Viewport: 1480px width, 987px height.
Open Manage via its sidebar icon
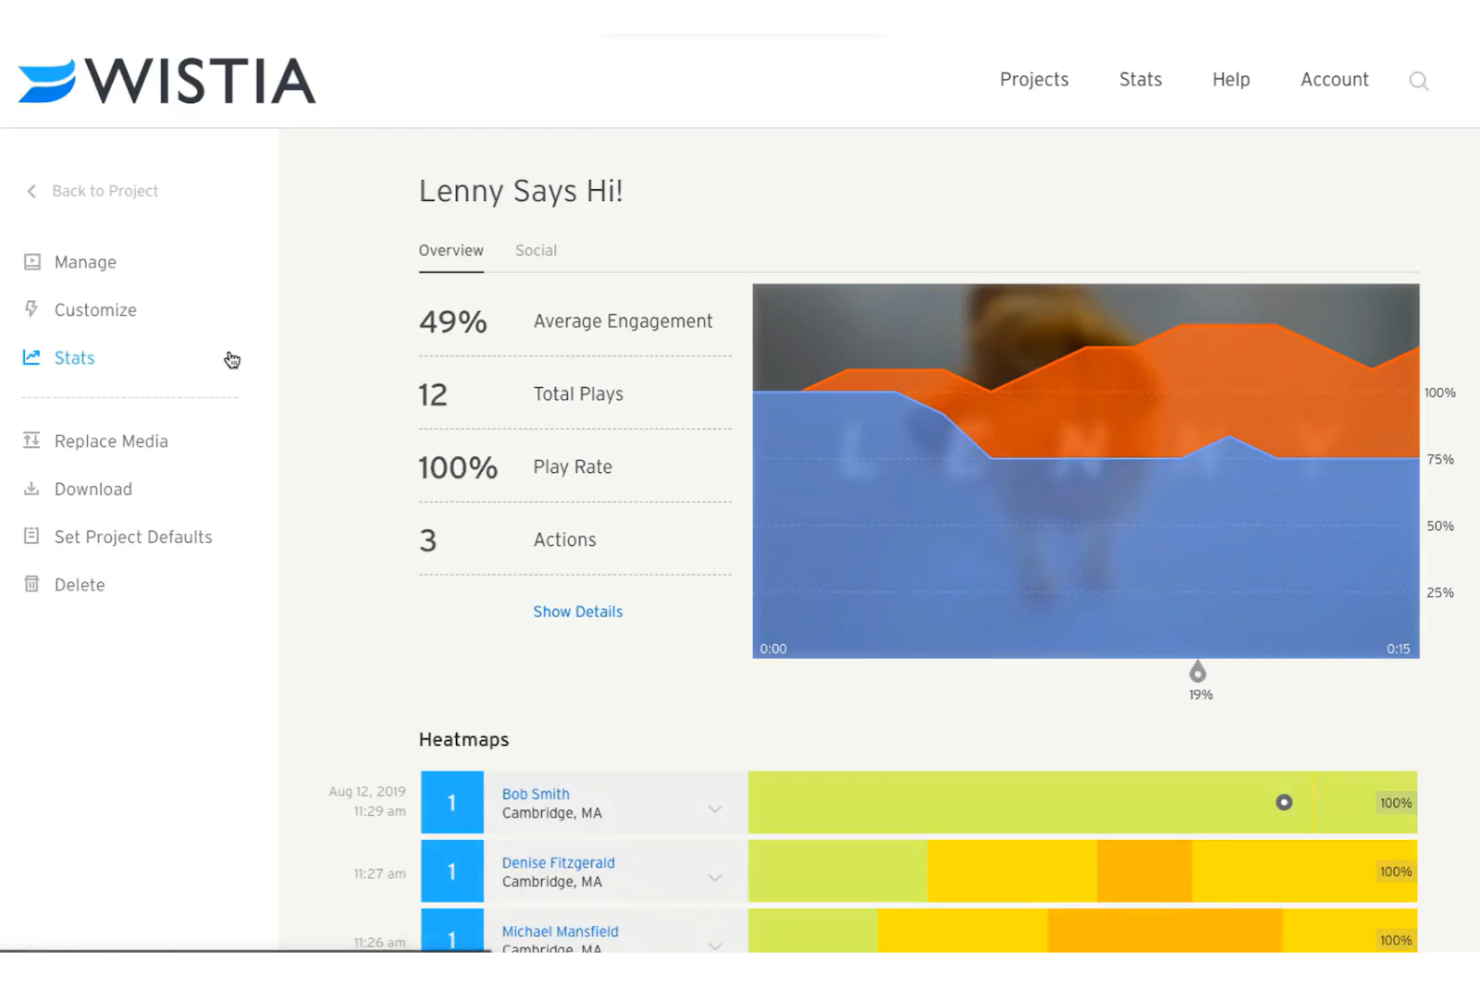pos(31,261)
